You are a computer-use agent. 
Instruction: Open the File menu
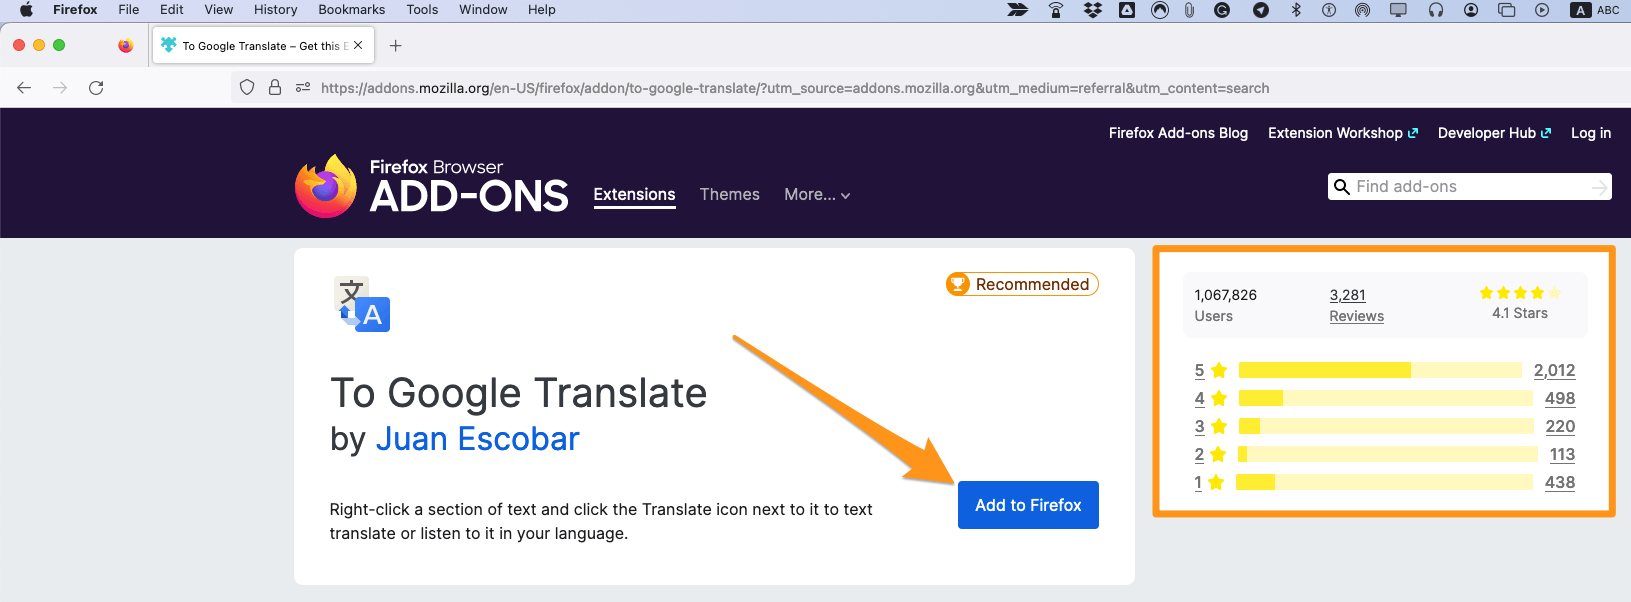click(129, 10)
